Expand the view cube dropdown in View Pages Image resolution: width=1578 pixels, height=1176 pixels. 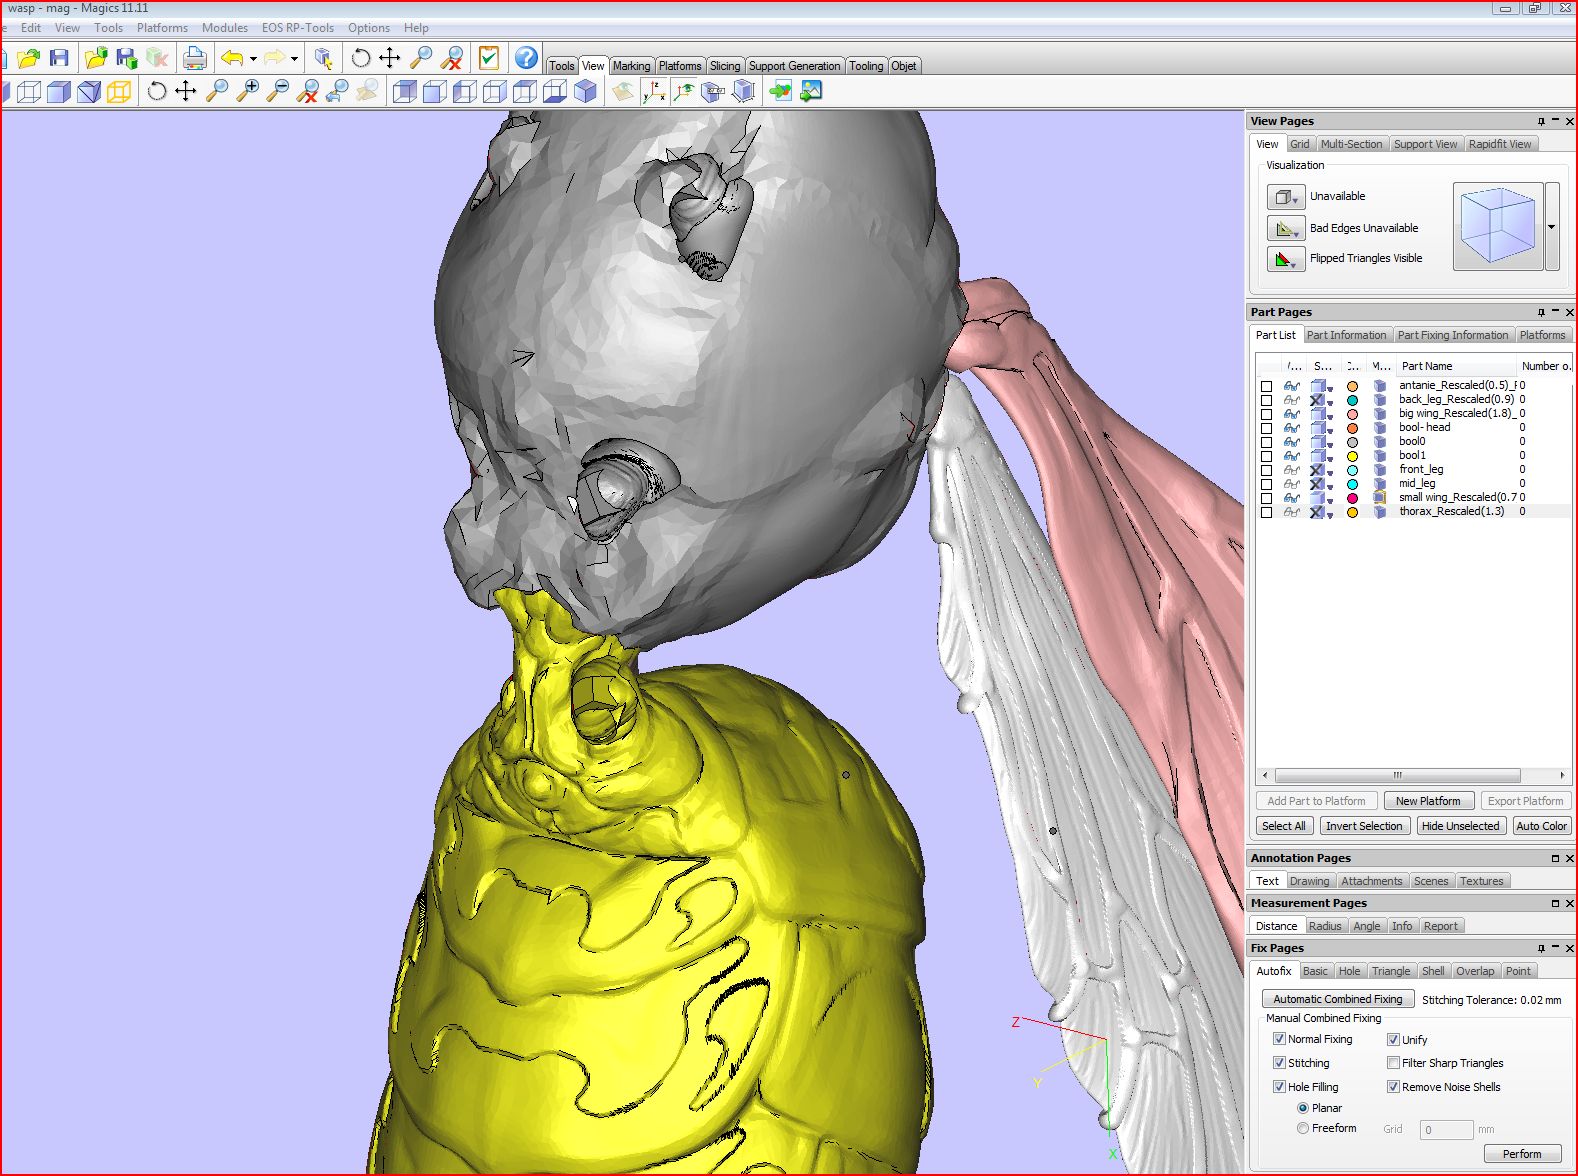(1552, 227)
